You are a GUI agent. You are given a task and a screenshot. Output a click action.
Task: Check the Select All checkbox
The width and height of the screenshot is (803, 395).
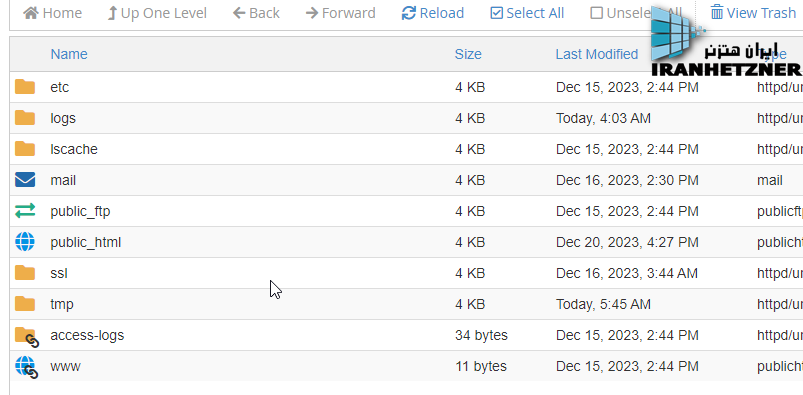click(496, 13)
